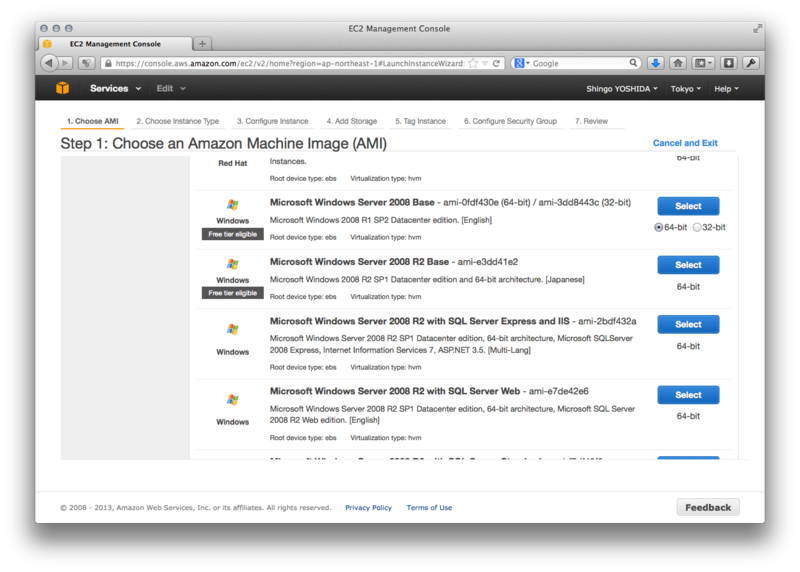Image resolution: width=800 pixels, height=572 pixels.
Task: Click the 'ami-2bdf432a' AMI ID text
Action: tap(607, 321)
